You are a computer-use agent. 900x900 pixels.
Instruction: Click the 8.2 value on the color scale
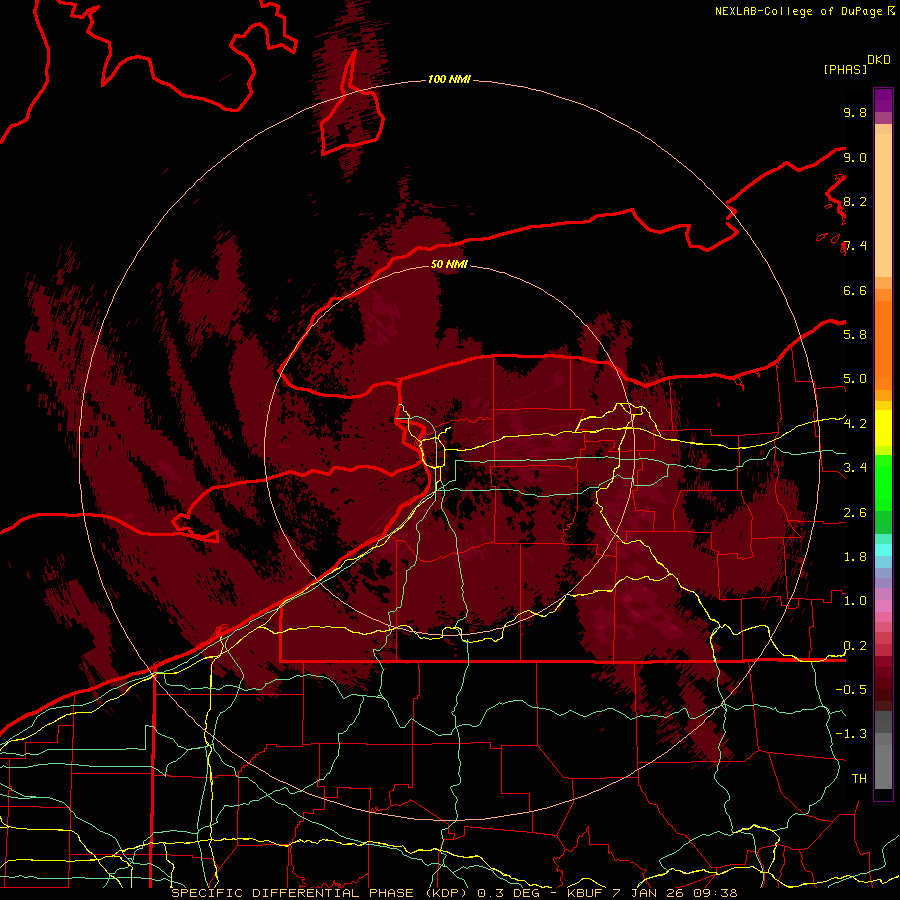855,201
